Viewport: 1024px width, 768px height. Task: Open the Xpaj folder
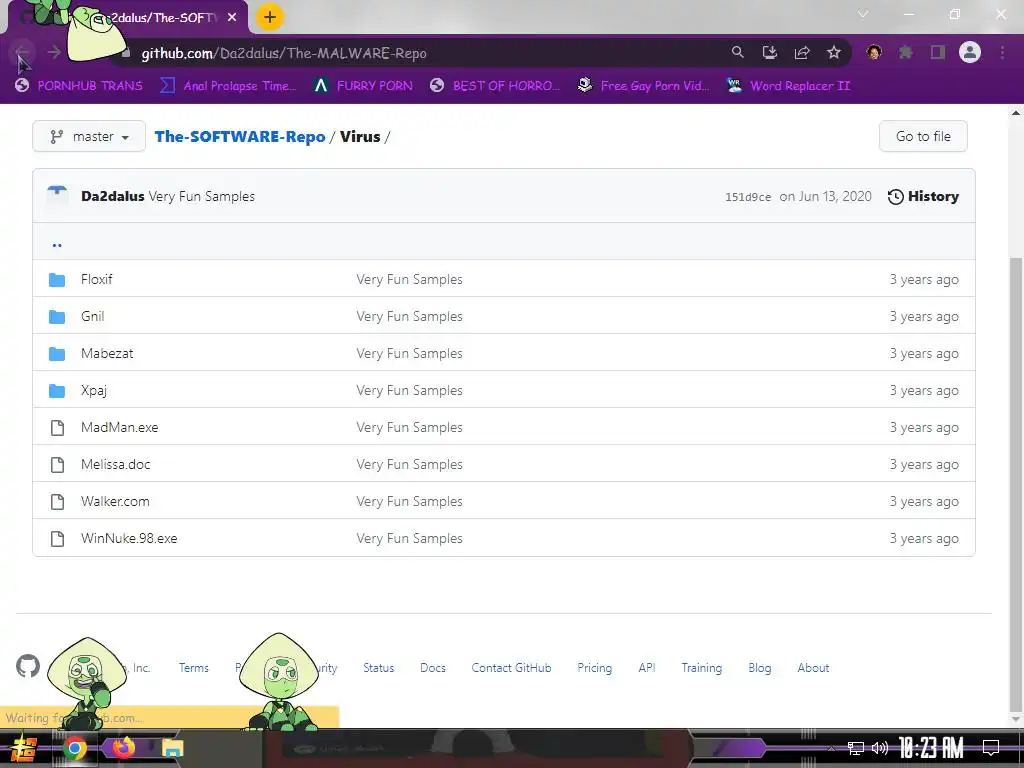(93, 391)
